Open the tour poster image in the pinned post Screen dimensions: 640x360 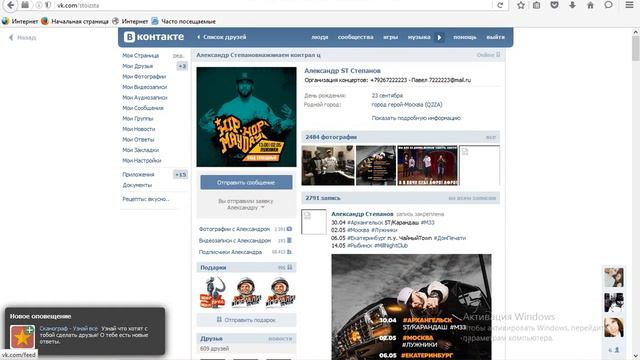coord(411,307)
